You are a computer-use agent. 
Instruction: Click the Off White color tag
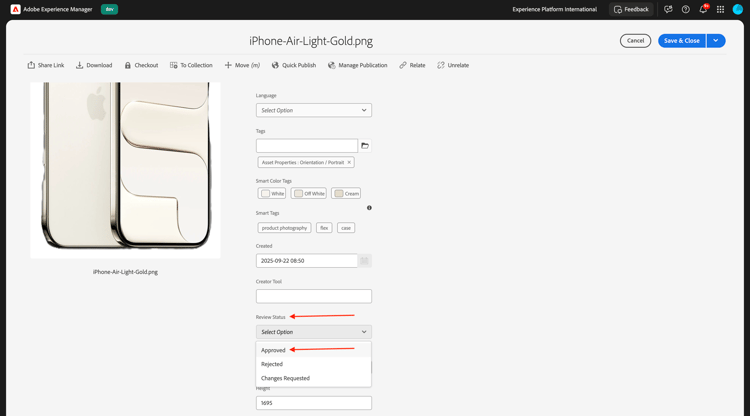click(x=309, y=193)
